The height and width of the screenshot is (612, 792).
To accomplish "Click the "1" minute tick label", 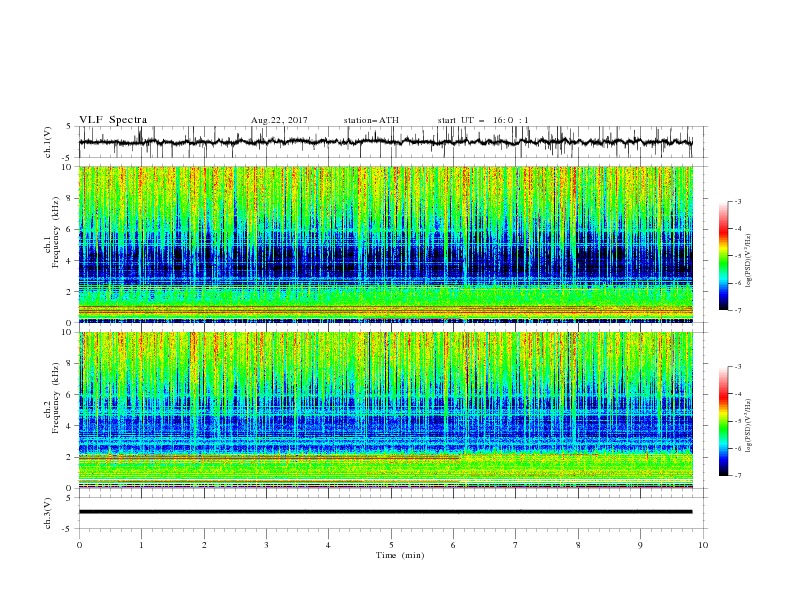I will (141, 545).
